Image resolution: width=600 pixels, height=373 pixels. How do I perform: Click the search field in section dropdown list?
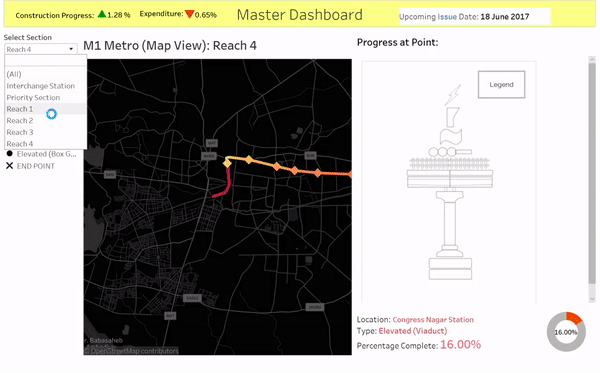pyautogui.click(x=46, y=61)
